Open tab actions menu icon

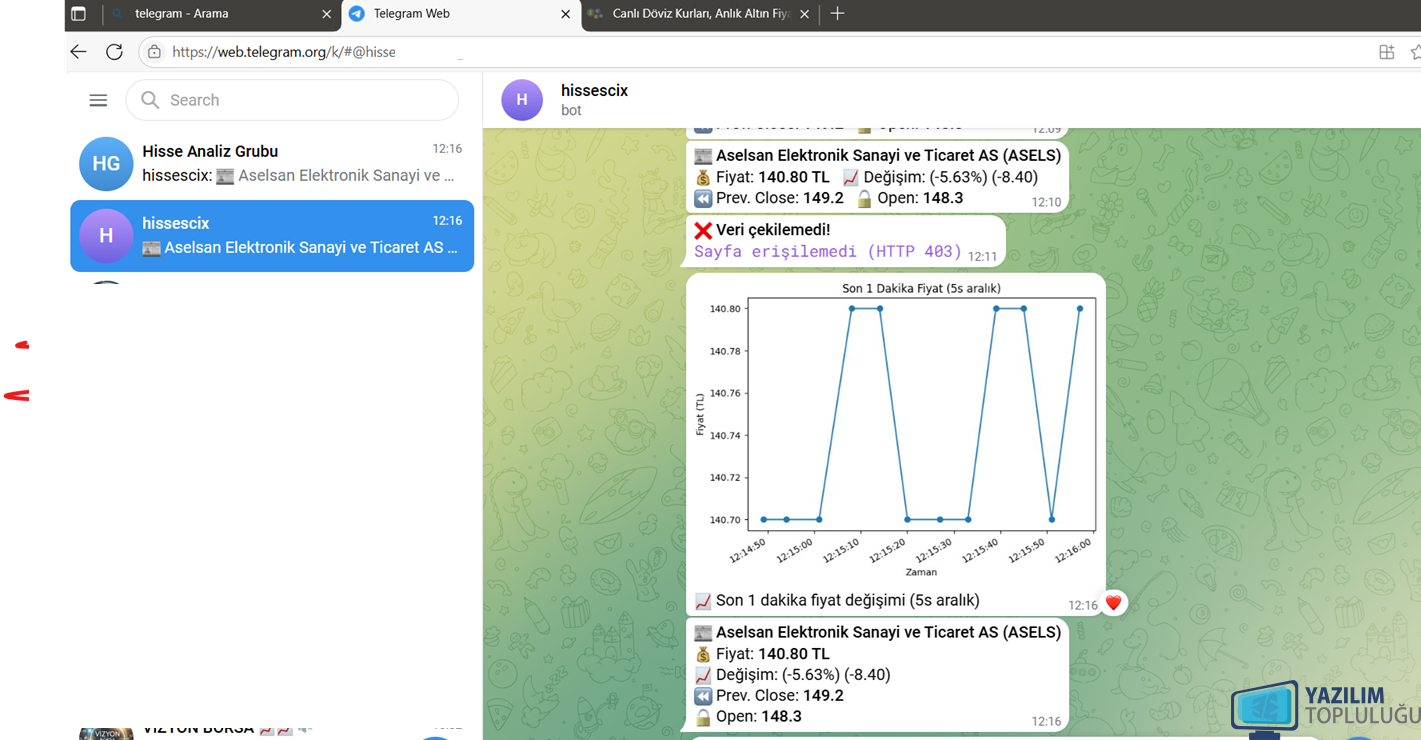tap(78, 14)
